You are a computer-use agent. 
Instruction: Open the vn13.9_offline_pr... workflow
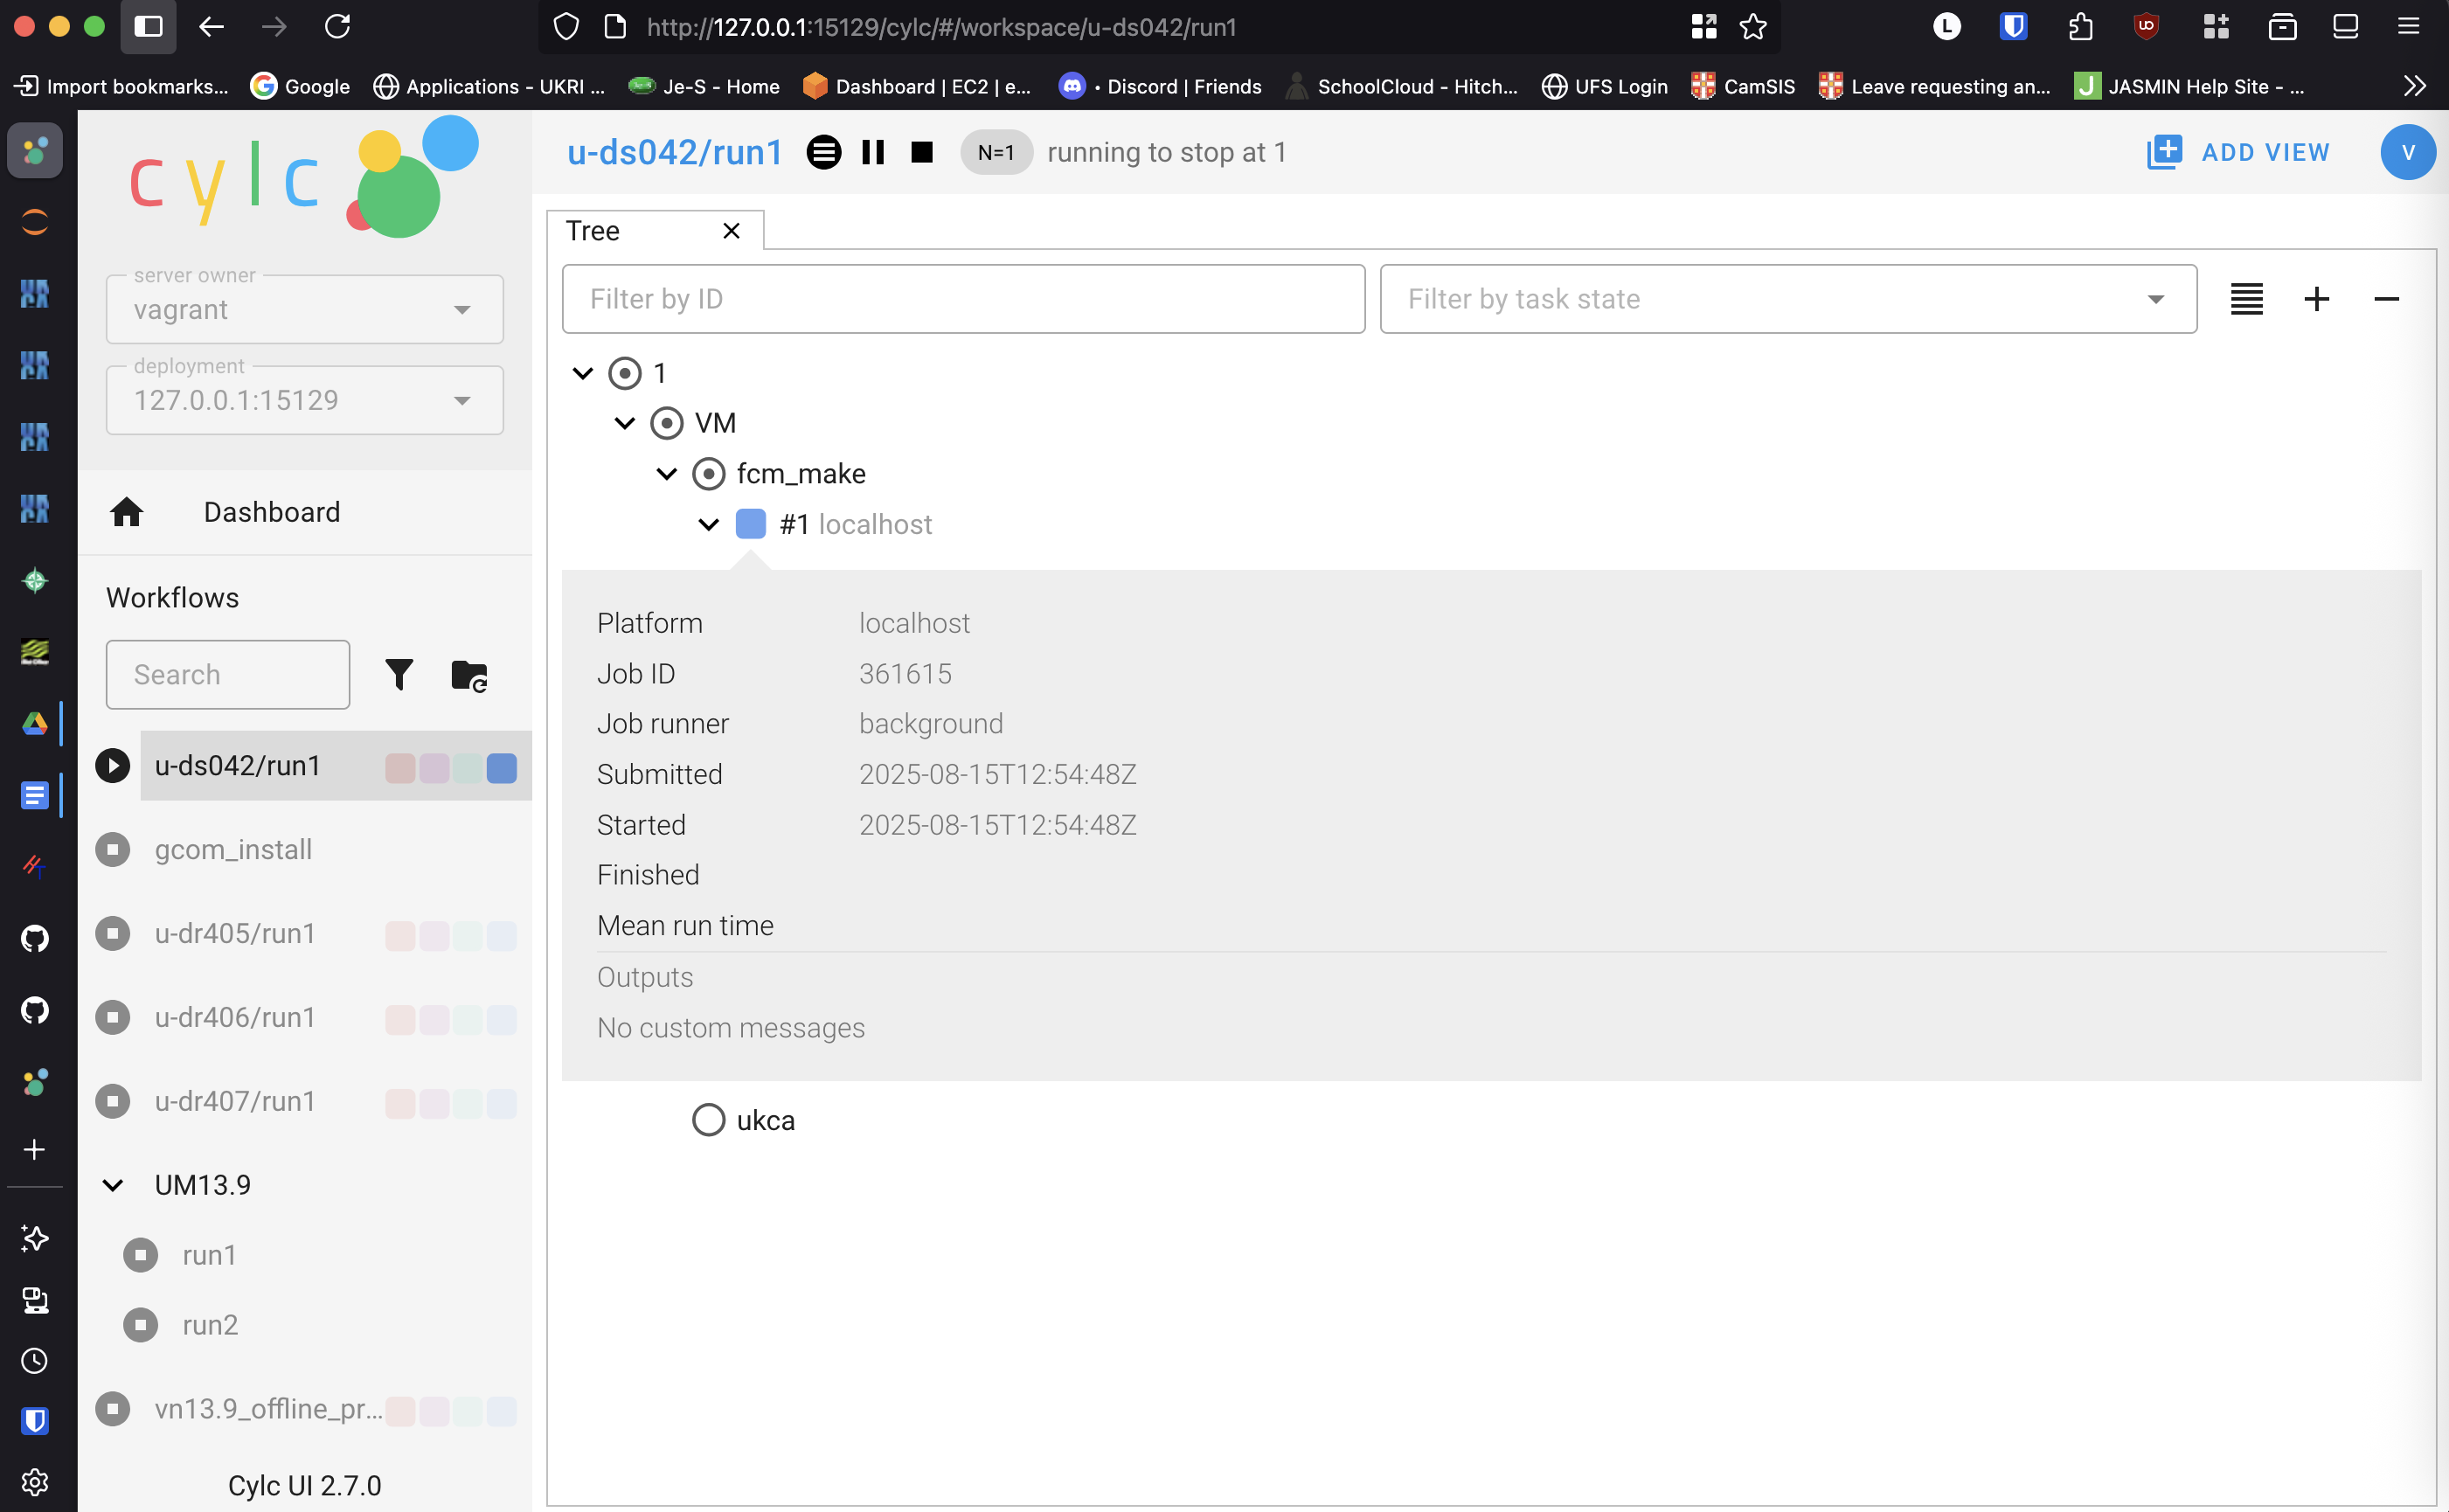coord(269,1410)
